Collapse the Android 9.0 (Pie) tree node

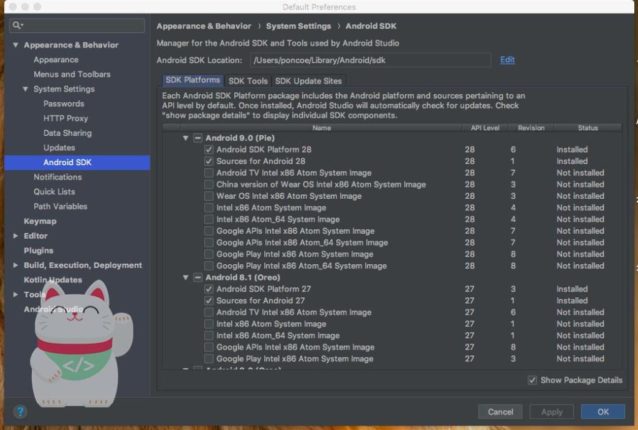tap(185, 138)
